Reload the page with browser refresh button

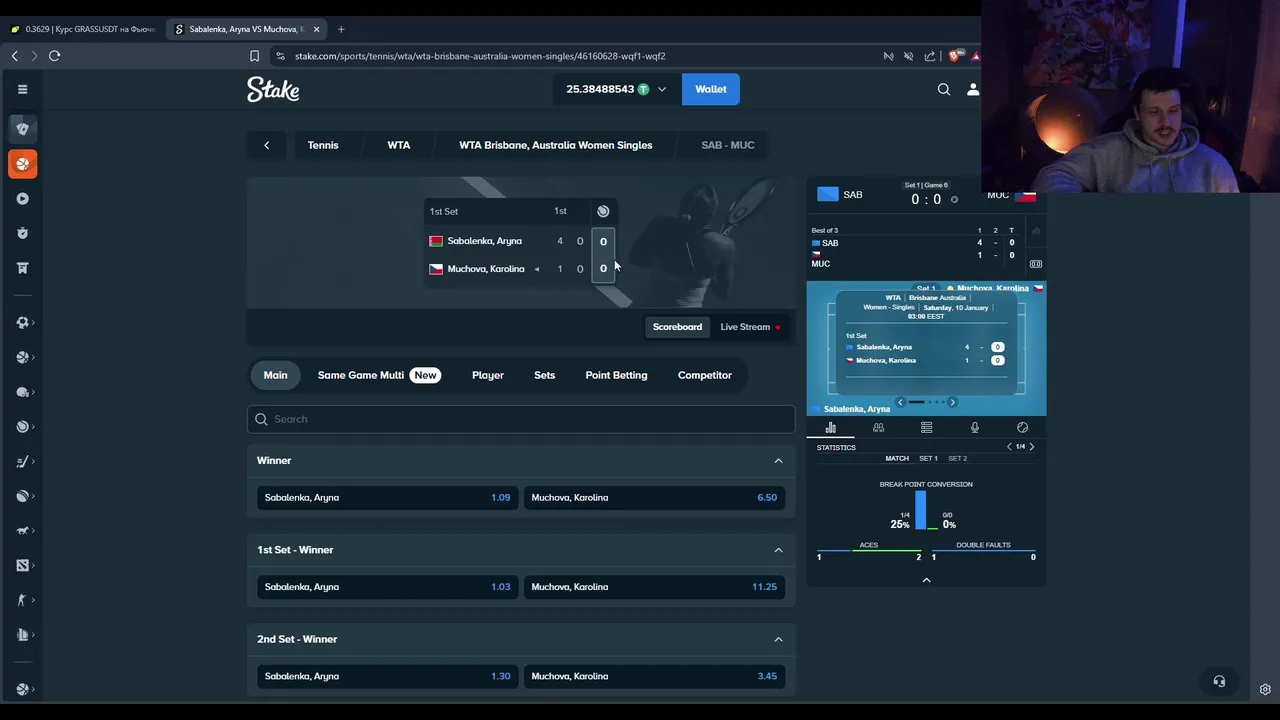54,56
